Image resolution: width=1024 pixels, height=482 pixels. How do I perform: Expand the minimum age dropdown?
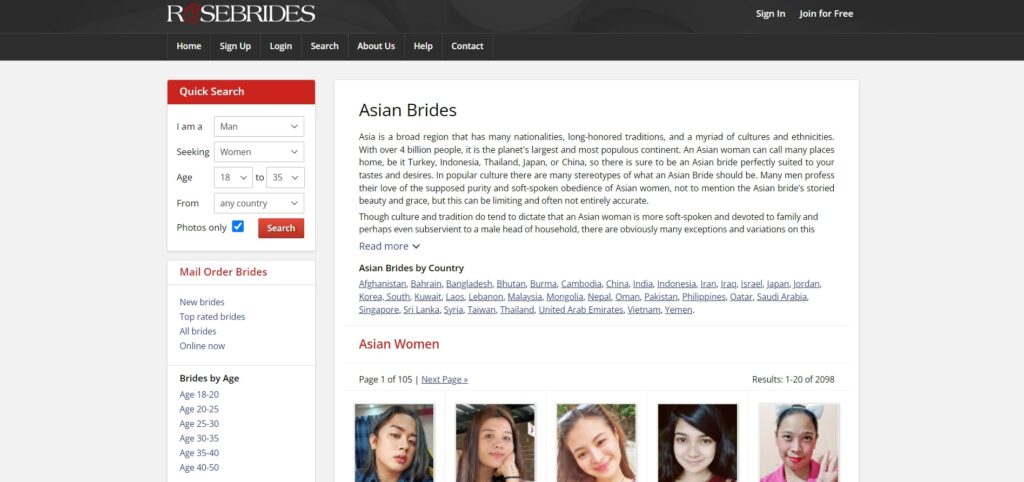232,178
